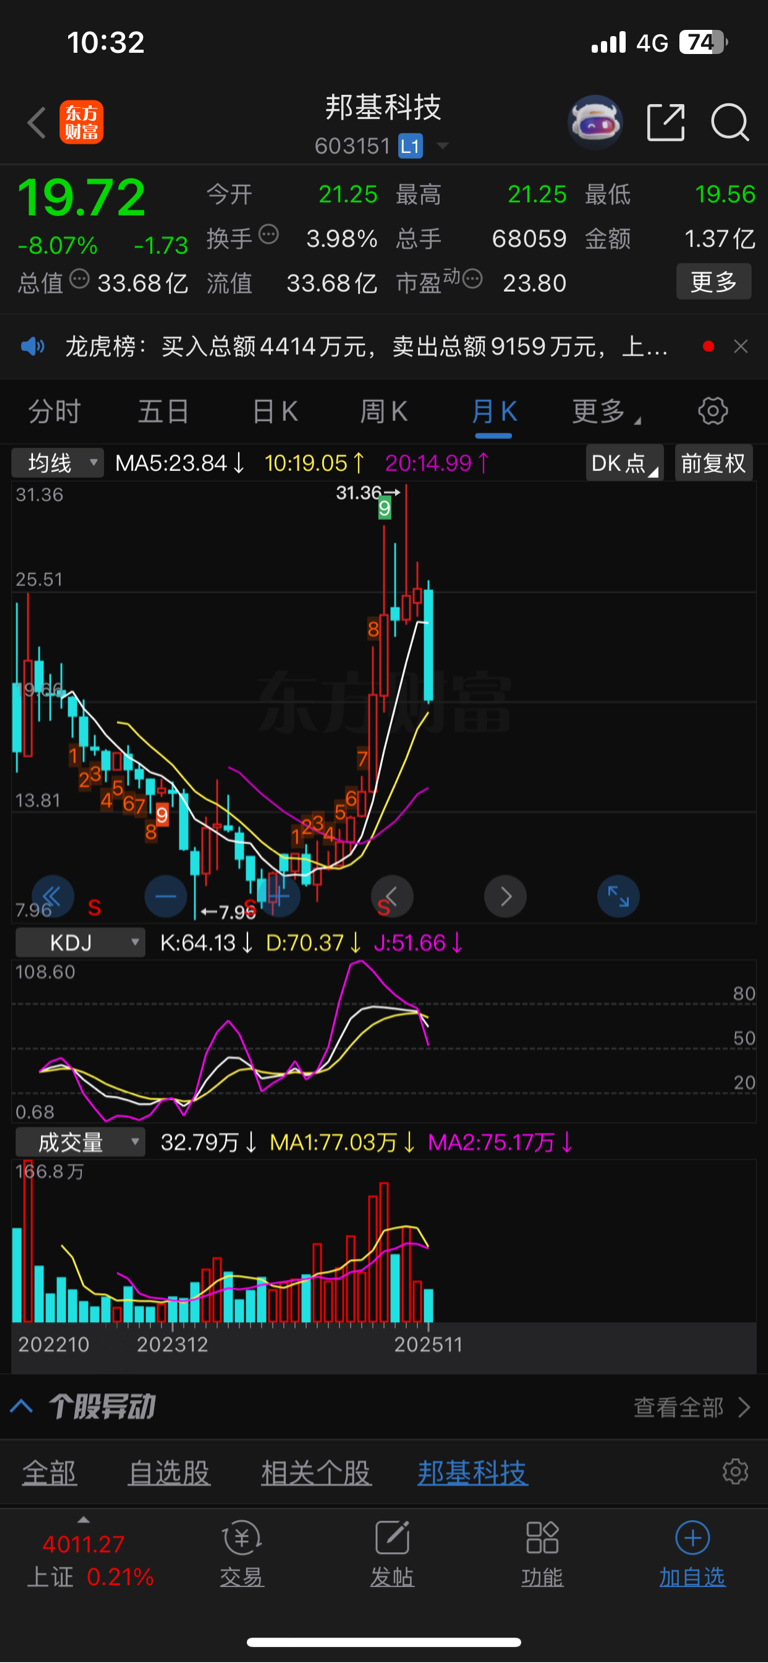
Task: Collapse the 个股异动 section
Action: [22, 1407]
